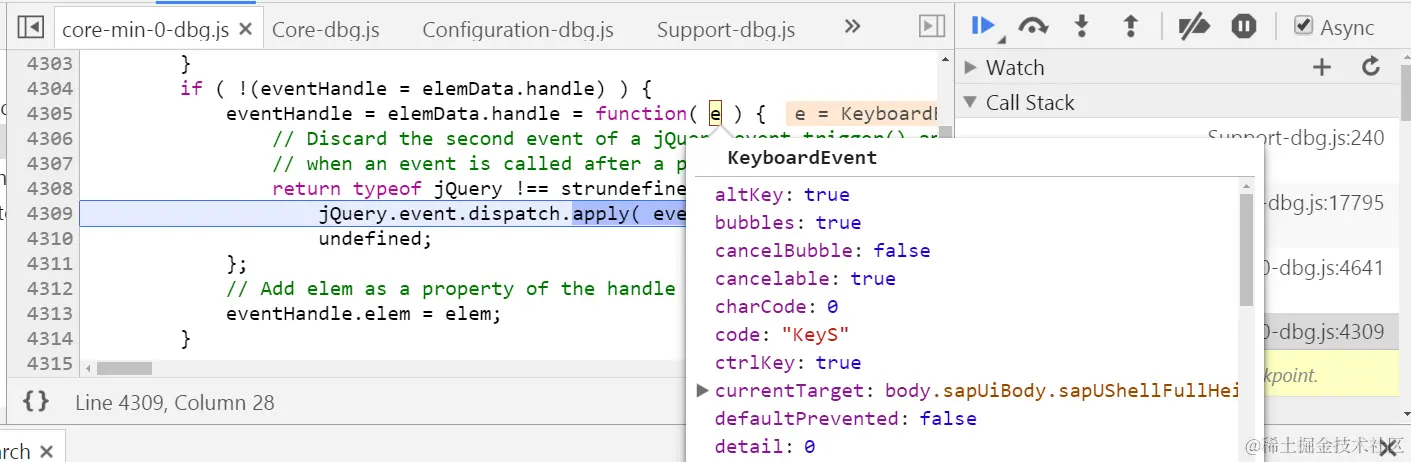1411x462 pixels.
Task: Step into next function call
Action: (1082, 27)
